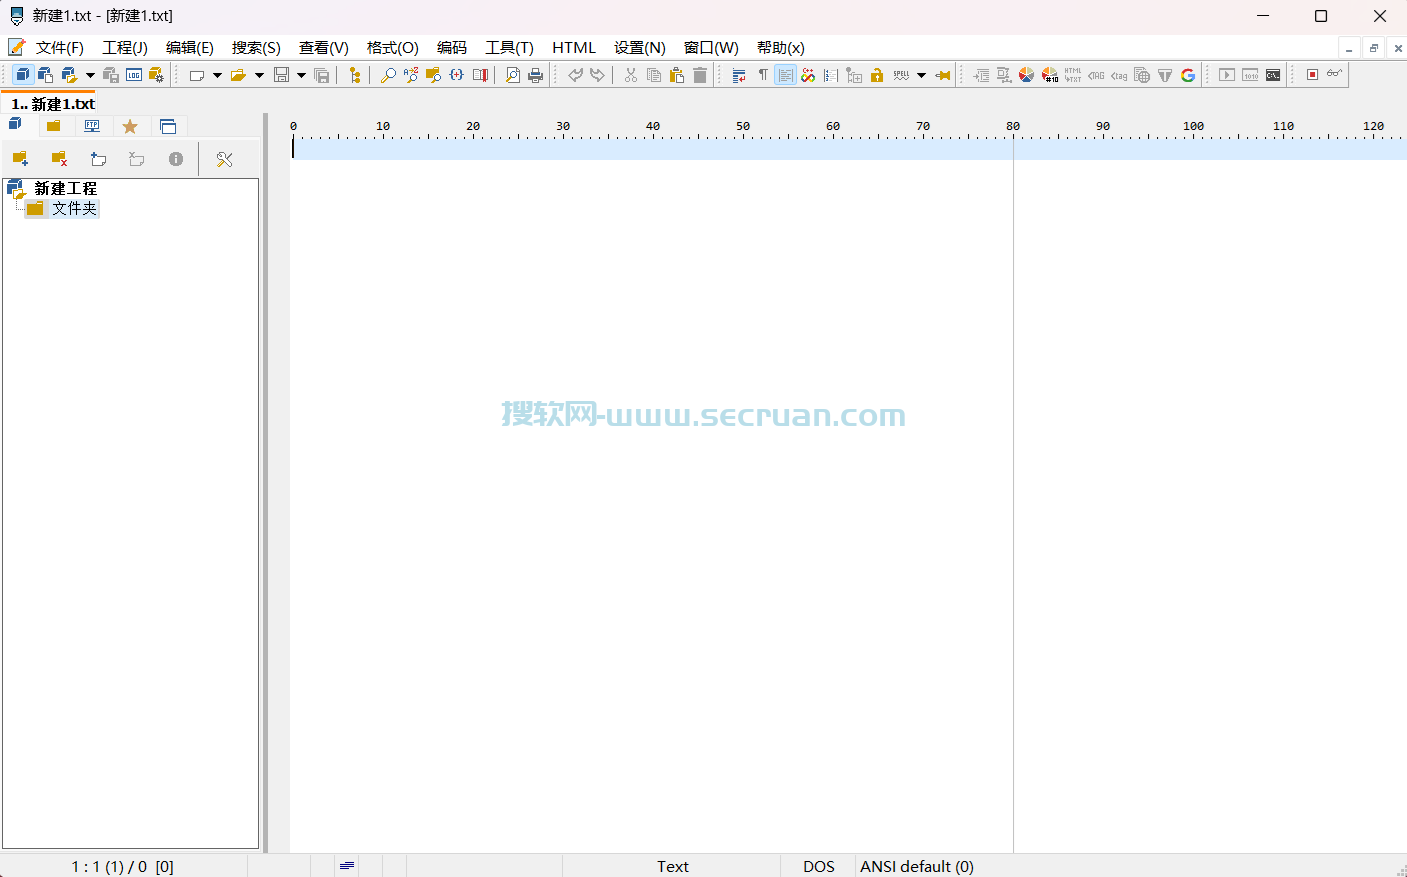The height and width of the screenshot is (877, 1407).
Task: Open the 帮助(x) menu
Action: coord(781,47)
